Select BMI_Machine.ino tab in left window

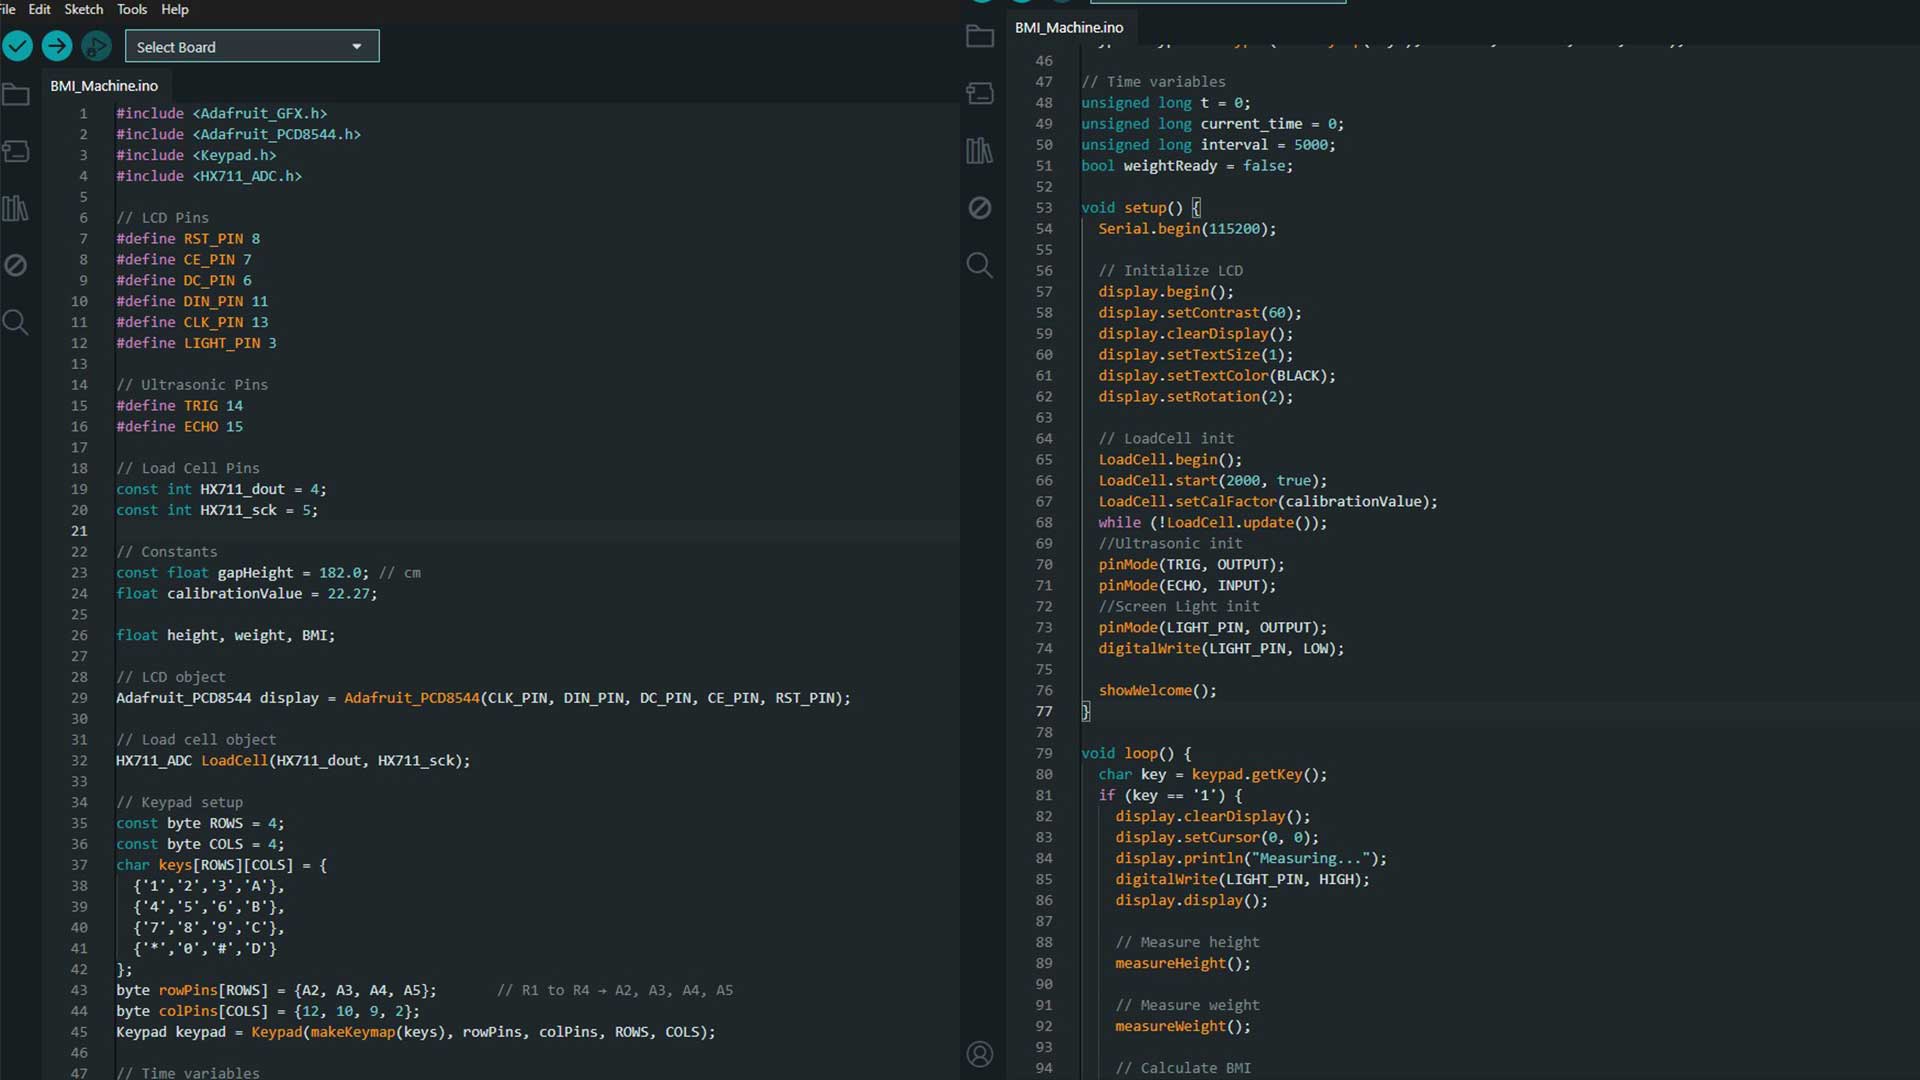click(104, 86)
